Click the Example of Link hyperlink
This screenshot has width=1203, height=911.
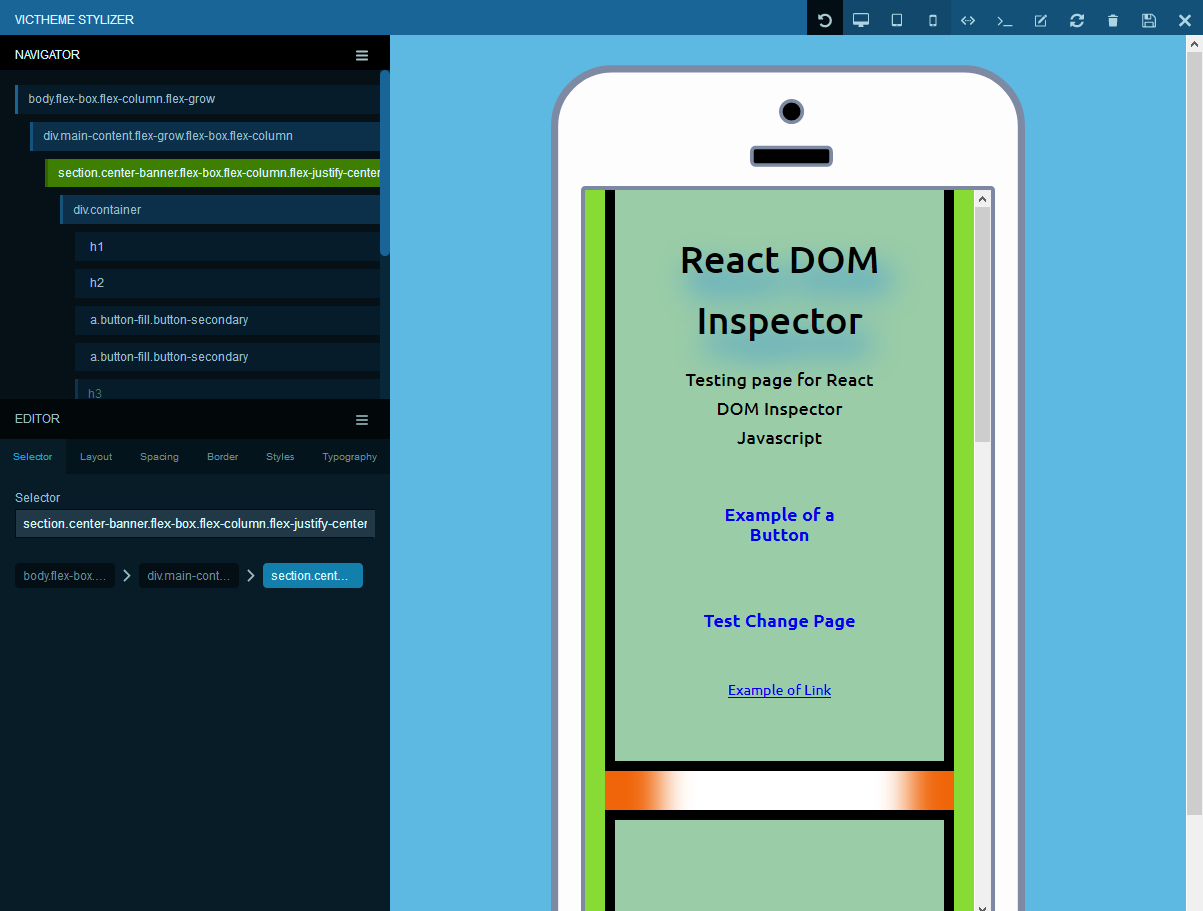(x=779, y=690)
